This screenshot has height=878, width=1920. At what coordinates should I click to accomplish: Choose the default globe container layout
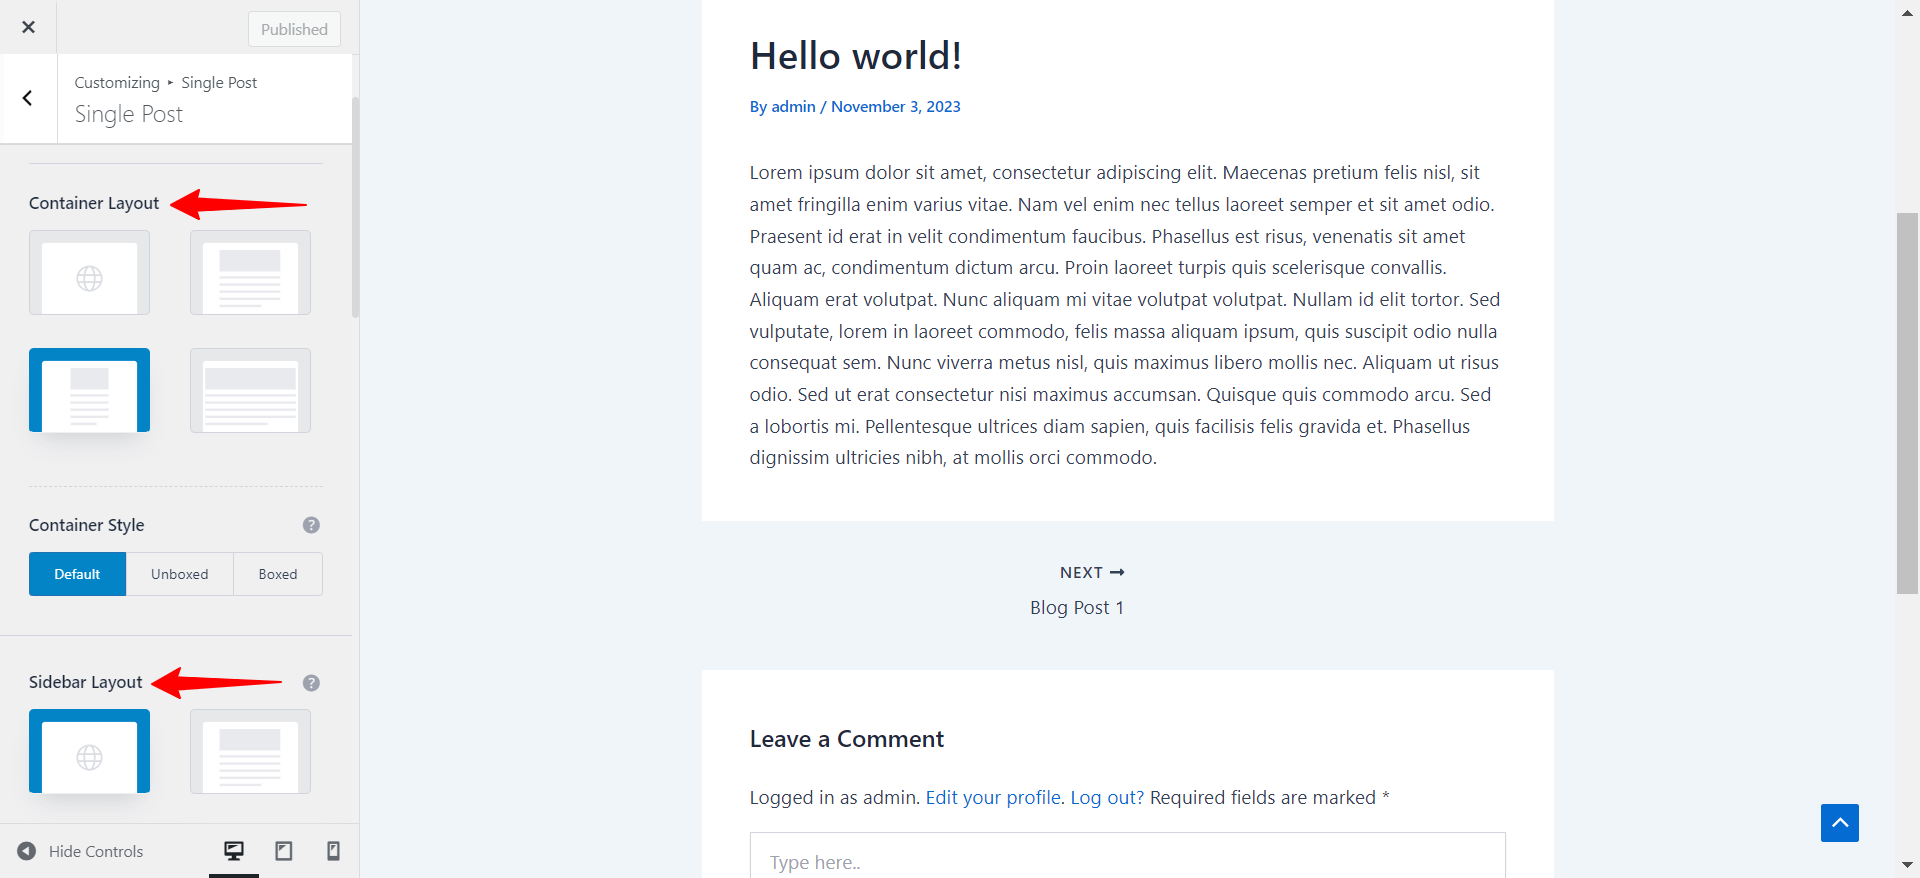[89, 273]
